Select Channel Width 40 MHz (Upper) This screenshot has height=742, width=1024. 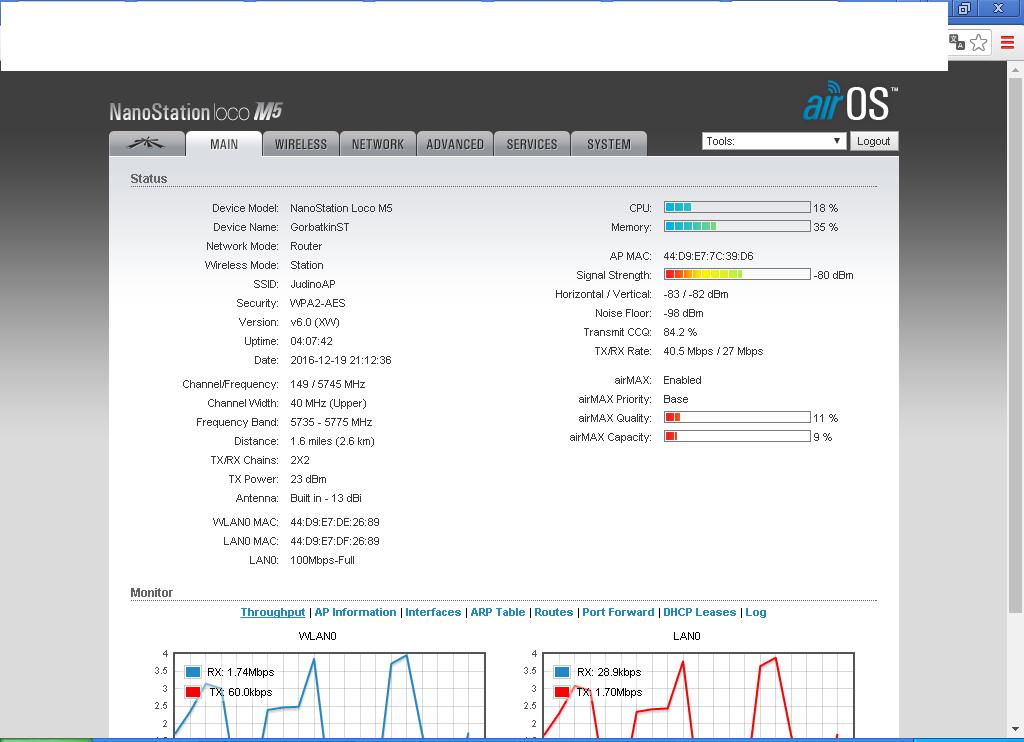[x=328, y=403]
